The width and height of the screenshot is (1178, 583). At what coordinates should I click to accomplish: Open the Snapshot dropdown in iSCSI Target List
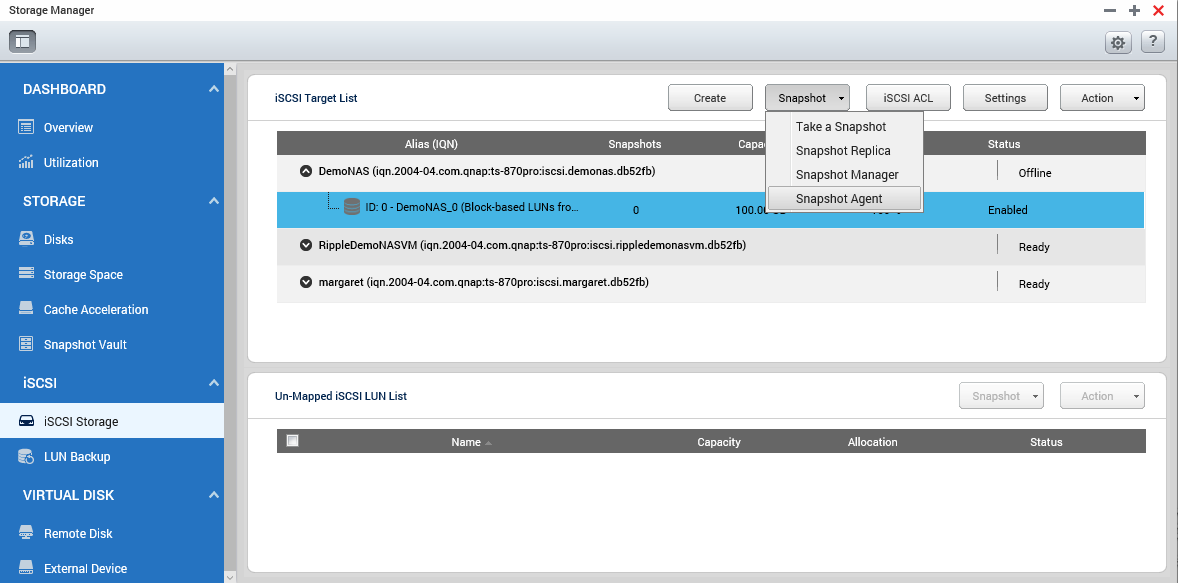(808, 98)
